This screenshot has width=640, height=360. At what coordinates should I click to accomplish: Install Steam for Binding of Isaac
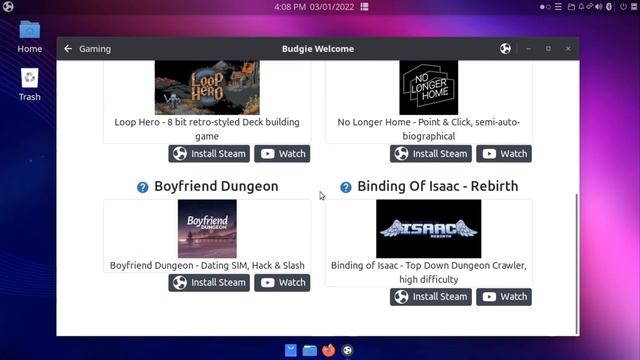point(431,297)
